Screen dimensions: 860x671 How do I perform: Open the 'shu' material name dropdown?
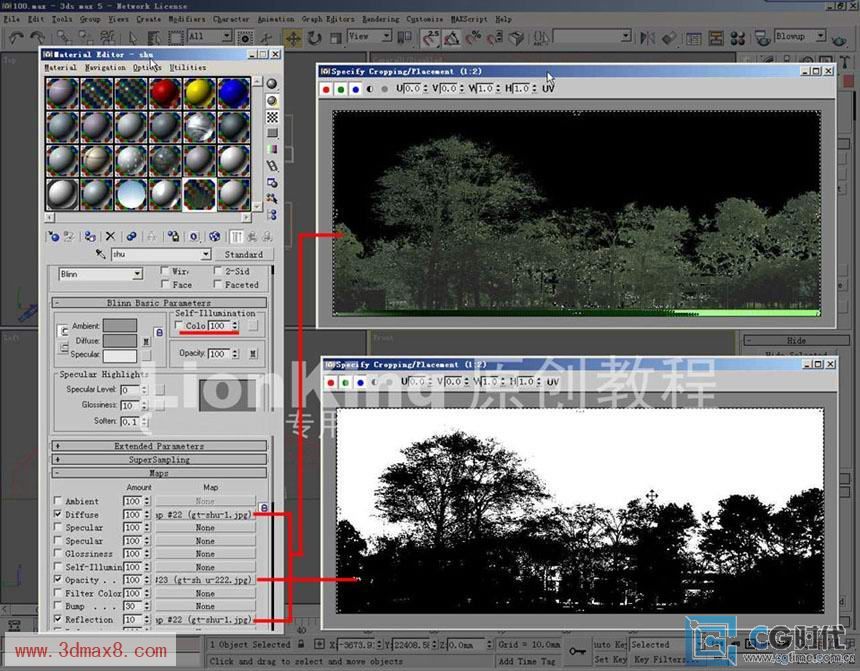tap(206, 254)
